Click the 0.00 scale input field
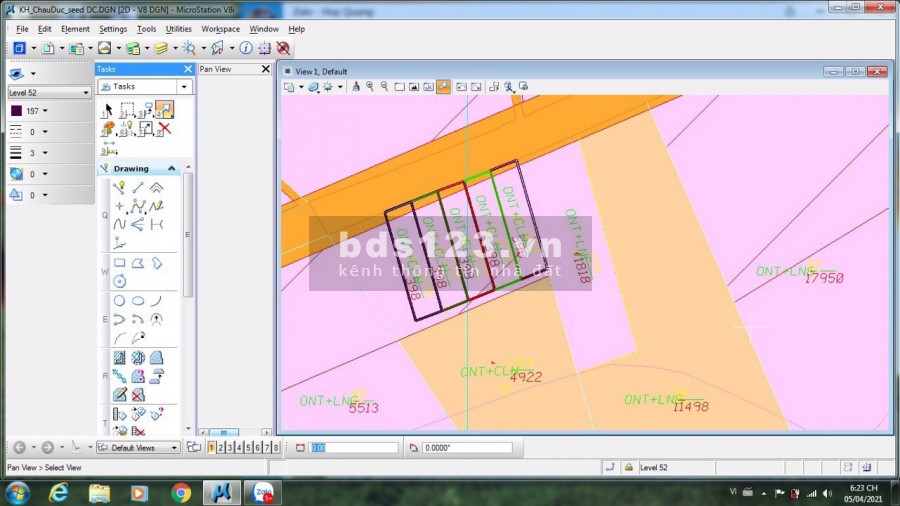Screen dimensions: 900x506 point(354,447)
